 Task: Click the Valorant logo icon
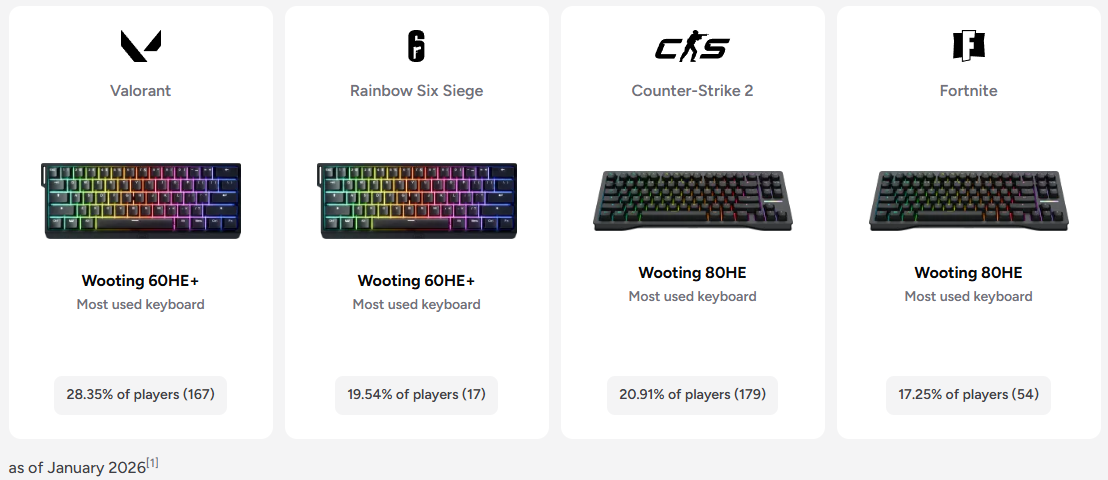140,46
